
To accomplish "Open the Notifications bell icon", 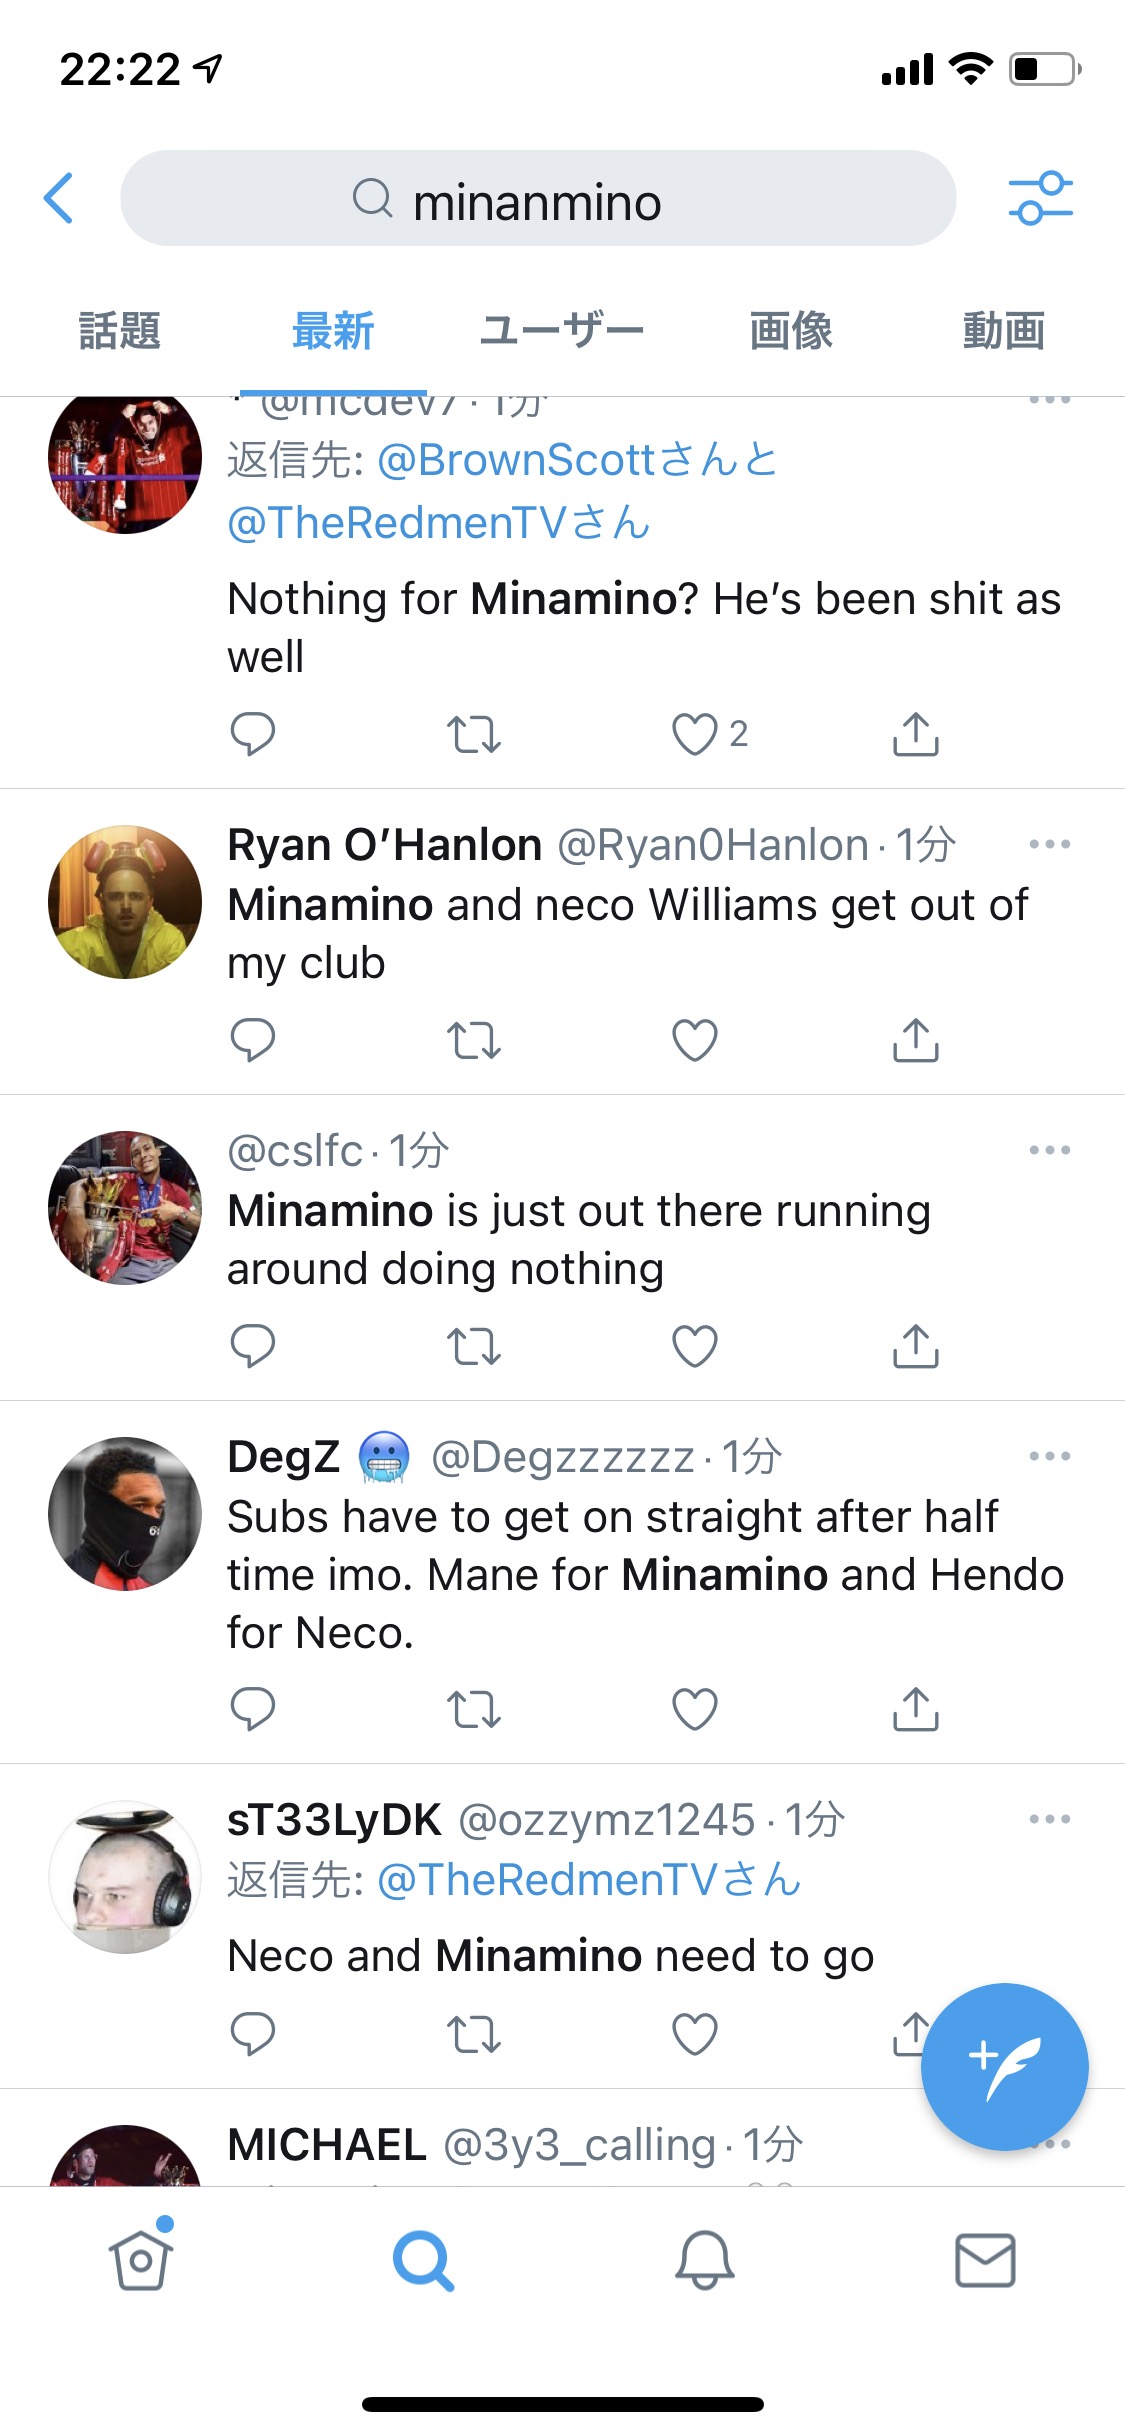I will click(705, 2260).
